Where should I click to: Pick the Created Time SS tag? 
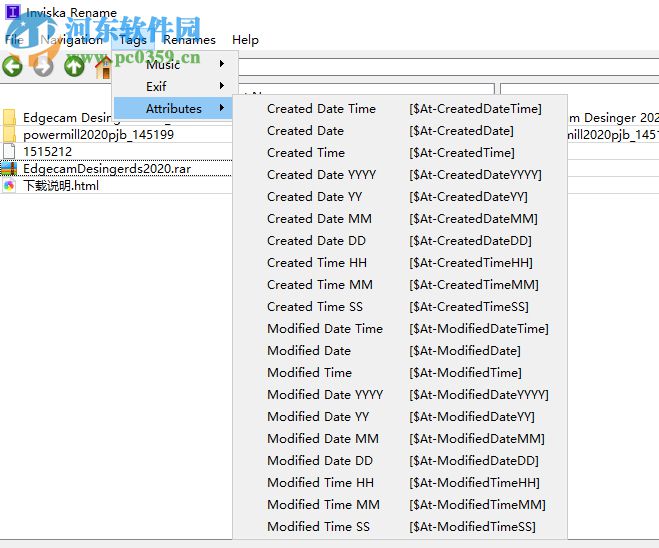point(400,307)
